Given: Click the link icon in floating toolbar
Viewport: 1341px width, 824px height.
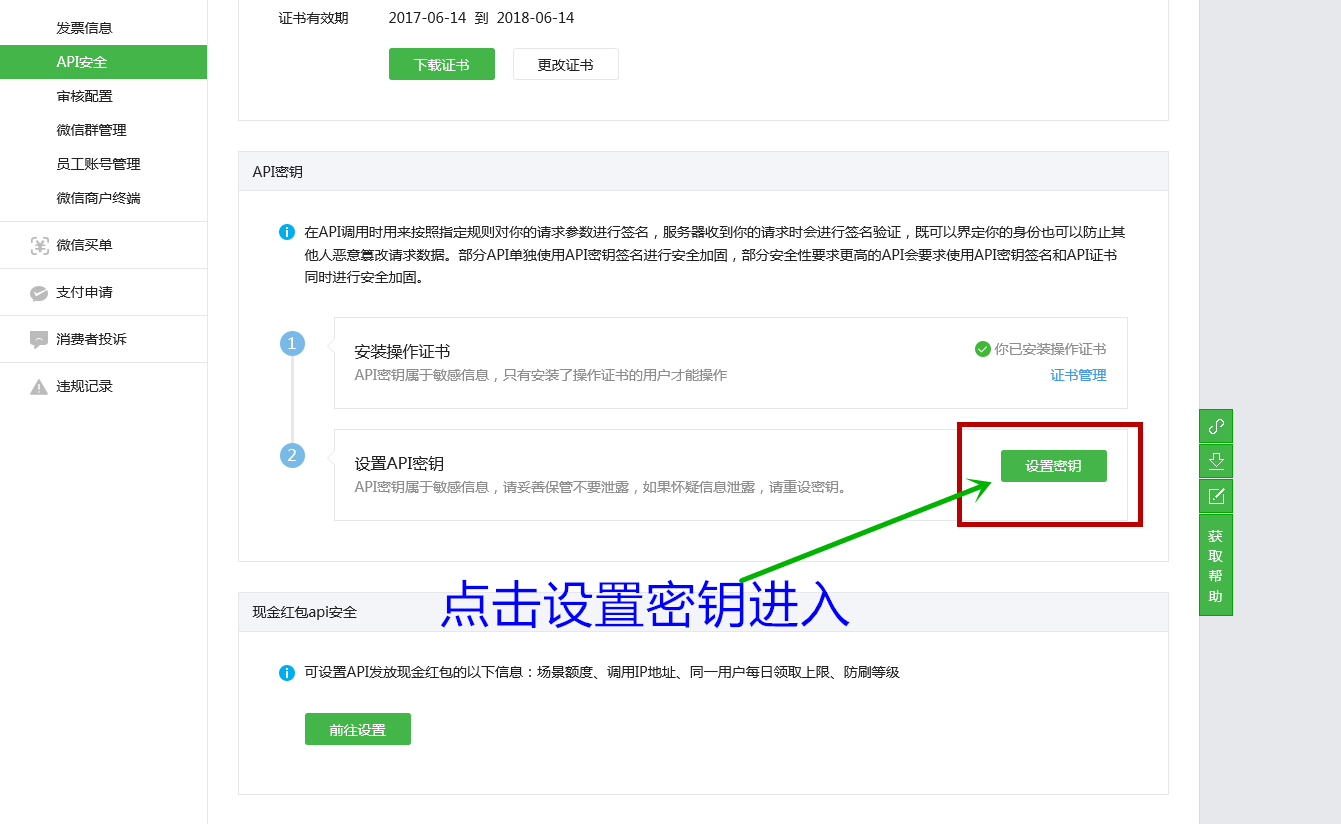Looking at the screenshot, I should 1216,426.
